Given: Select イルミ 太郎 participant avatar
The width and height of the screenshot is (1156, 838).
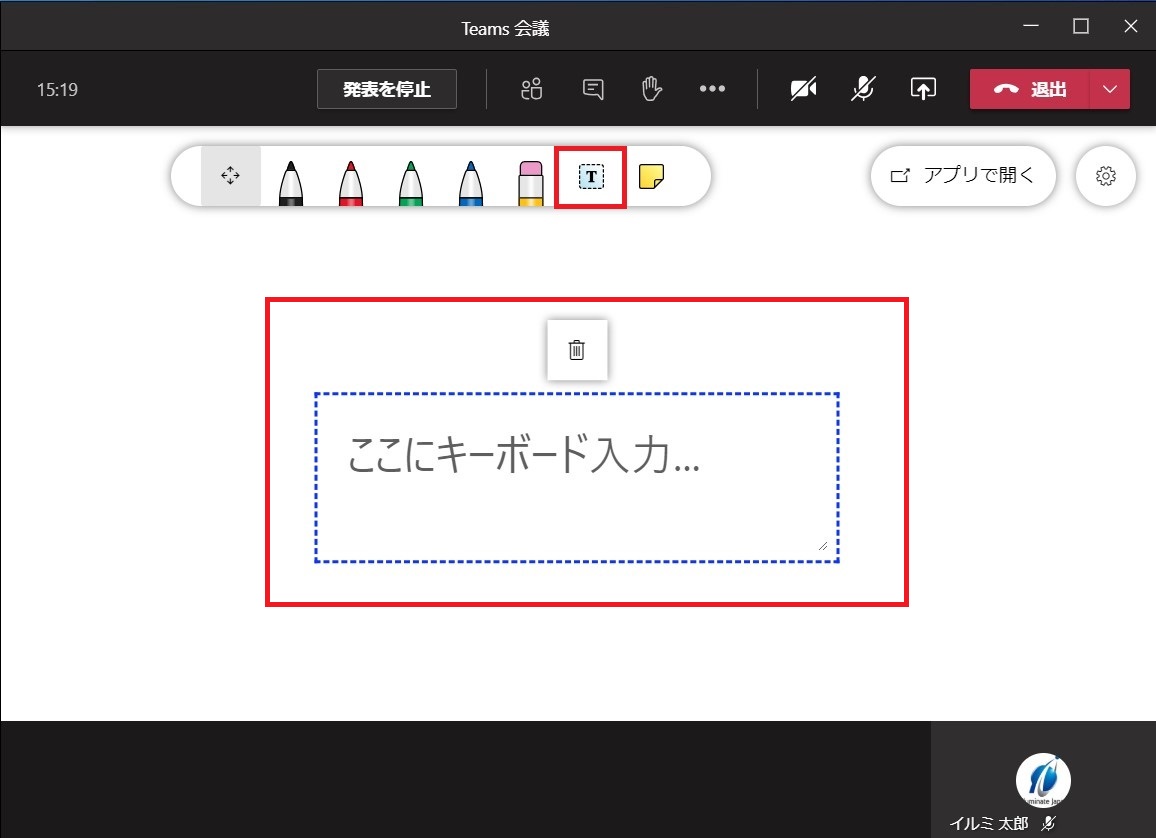Looking at the screenshot, I should pos(1043,781).
